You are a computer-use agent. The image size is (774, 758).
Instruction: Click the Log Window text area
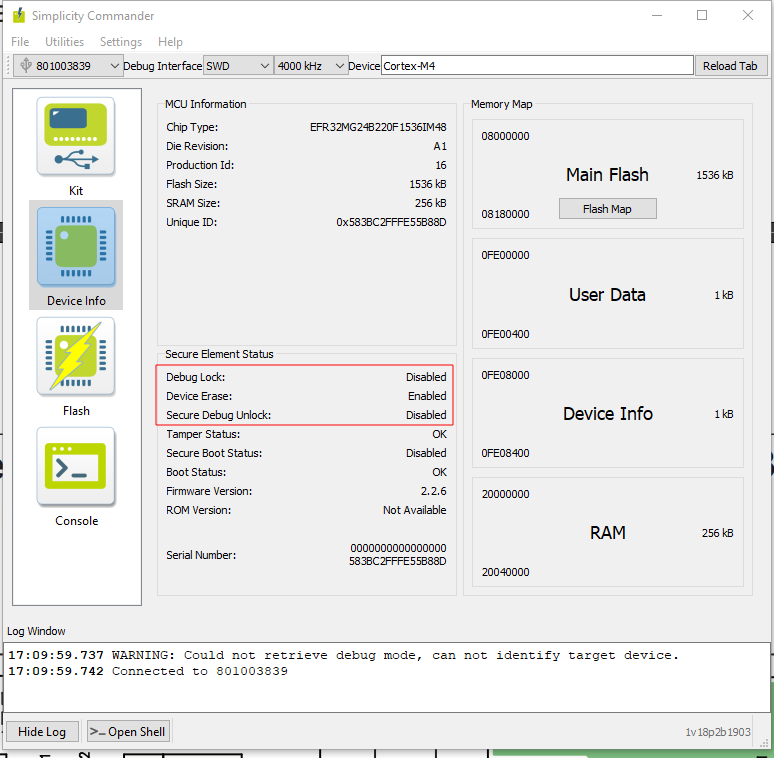[x=385, y=677]
